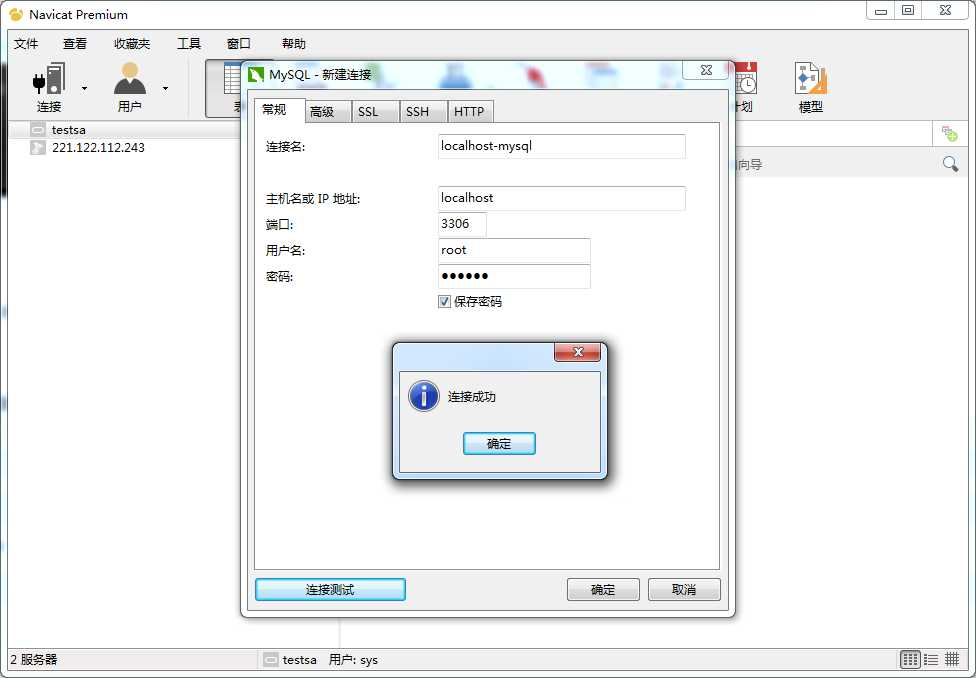Click the Connection plug icon in toolbar

click(x=49, y=79)
